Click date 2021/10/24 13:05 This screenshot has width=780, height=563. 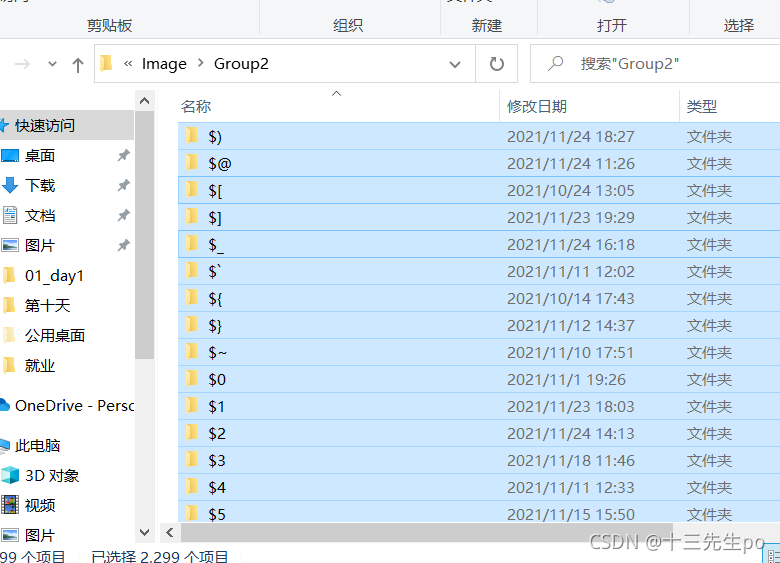click(571, 190)
